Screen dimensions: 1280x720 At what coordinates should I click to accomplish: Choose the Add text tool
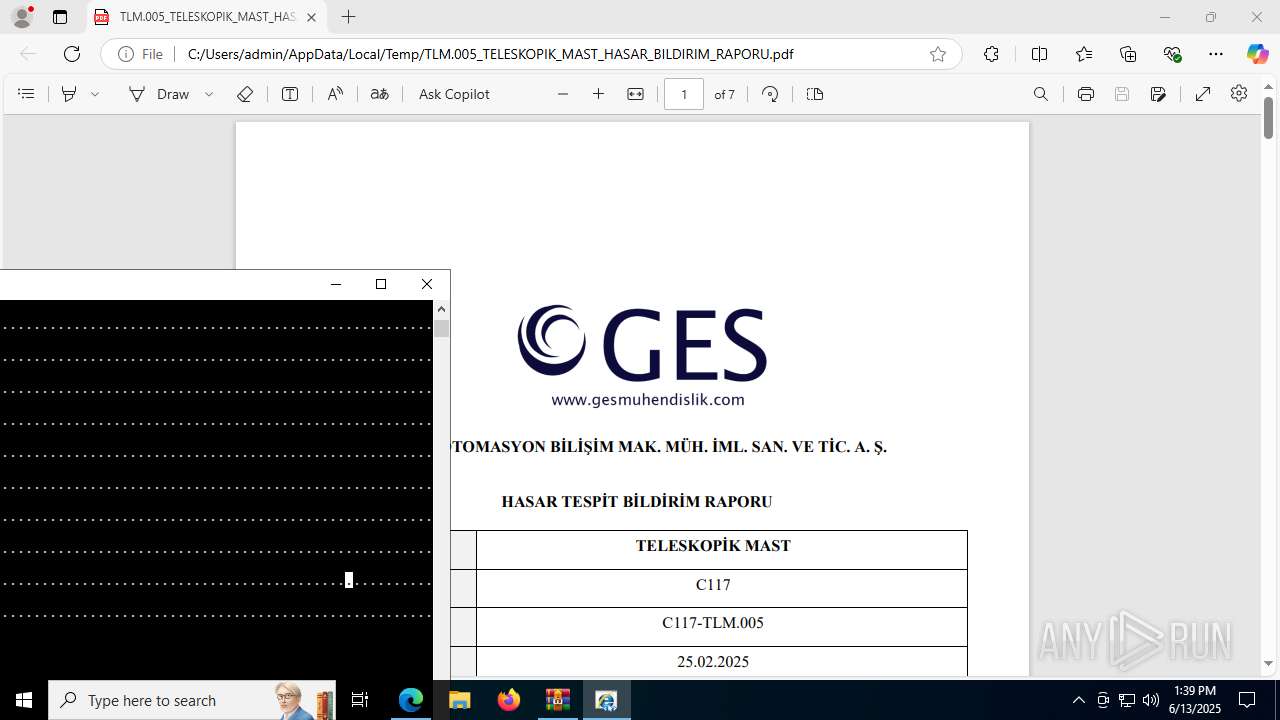(290, 94)
